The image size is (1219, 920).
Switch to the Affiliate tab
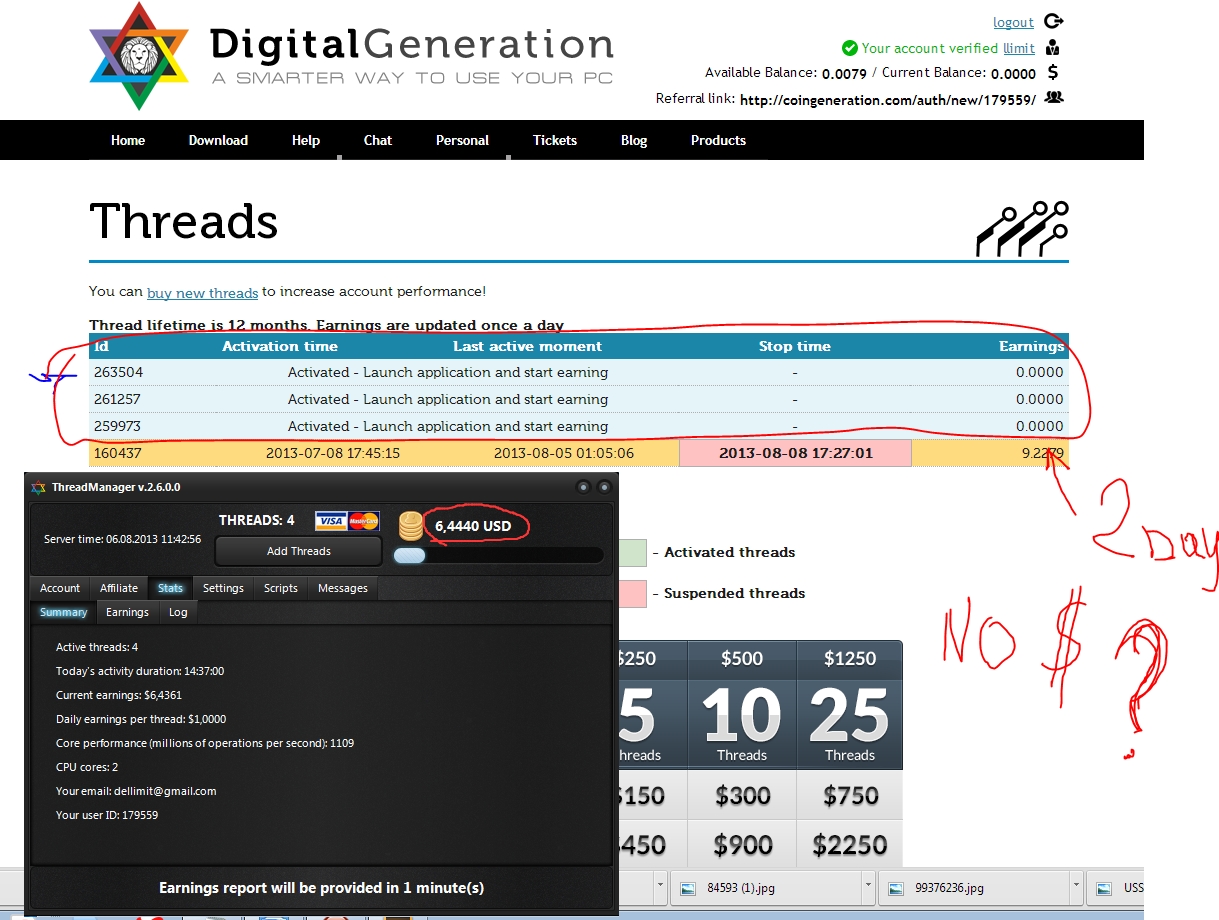[x=119, y=588]
